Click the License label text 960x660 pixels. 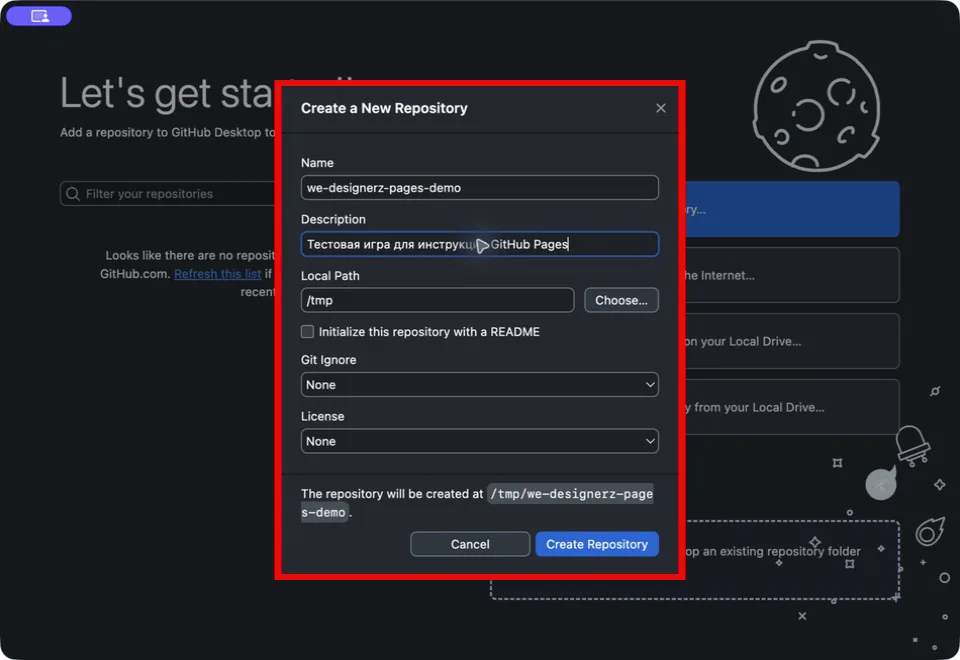322,416
